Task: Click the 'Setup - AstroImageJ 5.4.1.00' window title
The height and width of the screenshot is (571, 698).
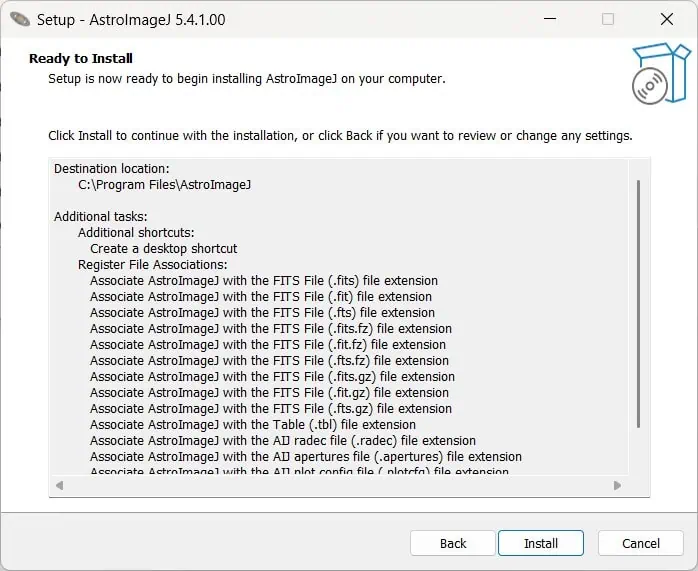Action: point(131,20)
